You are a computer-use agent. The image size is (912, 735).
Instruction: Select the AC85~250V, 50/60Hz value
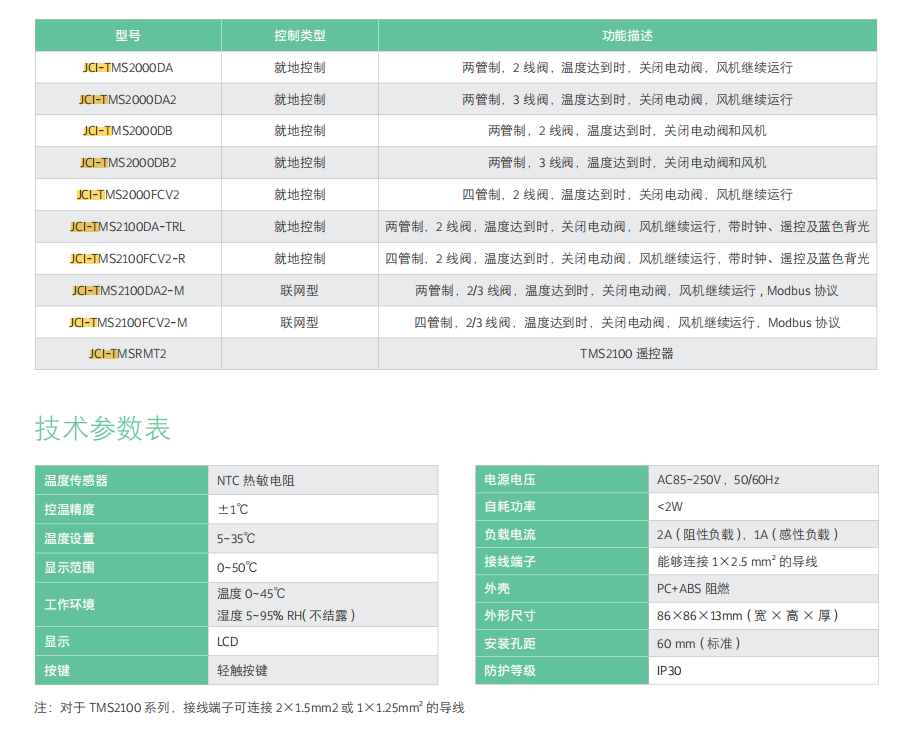point(718,479)
